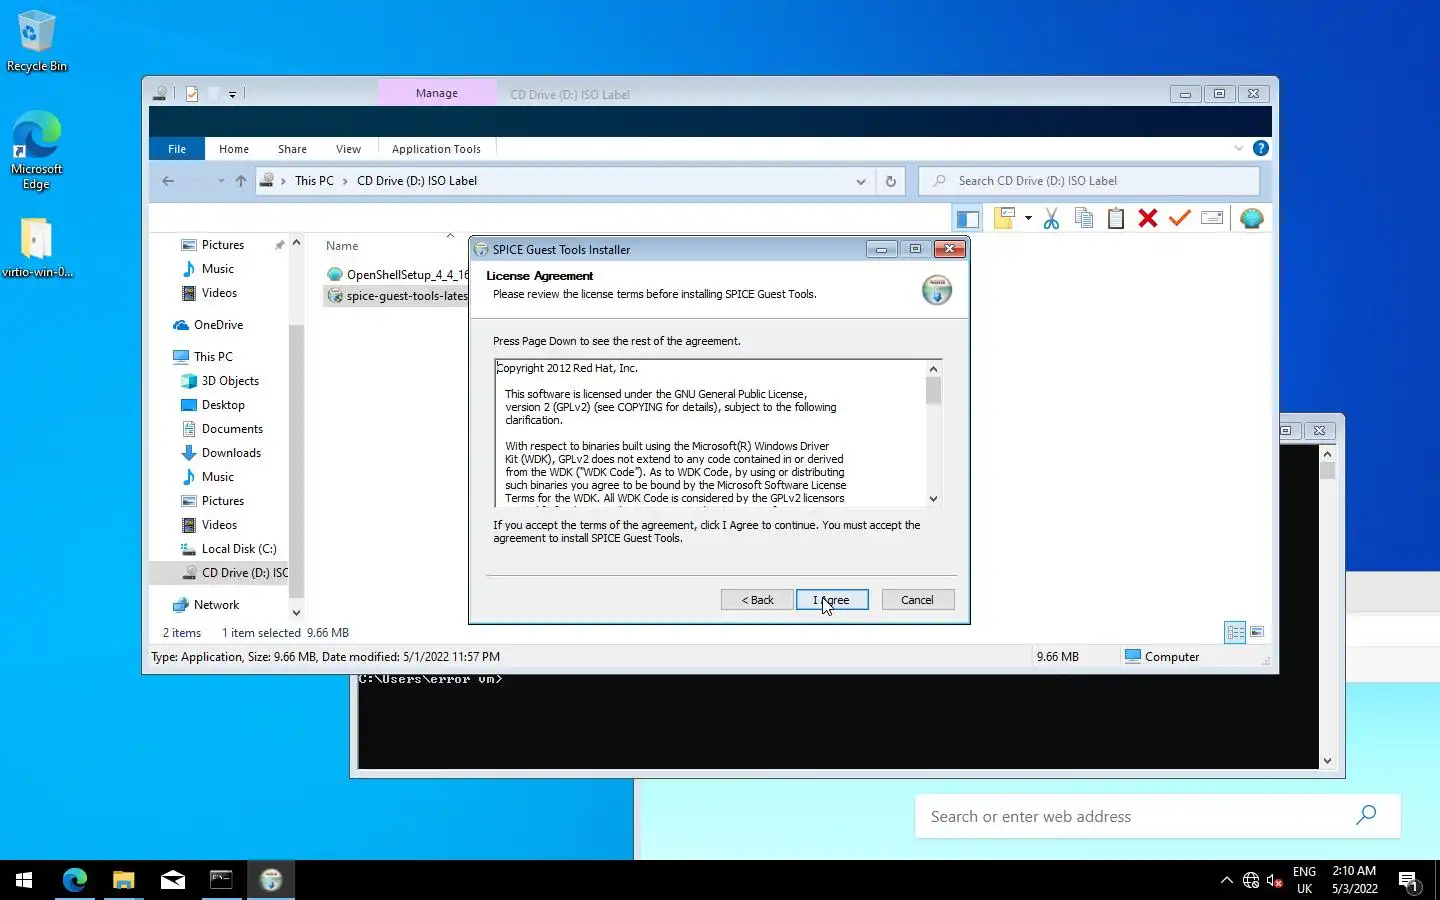Click CD Drive (D:) ISO Label breadcrumb
Image resolution: width=1440 pixels, height=900 pixels.
coord(417,181)
